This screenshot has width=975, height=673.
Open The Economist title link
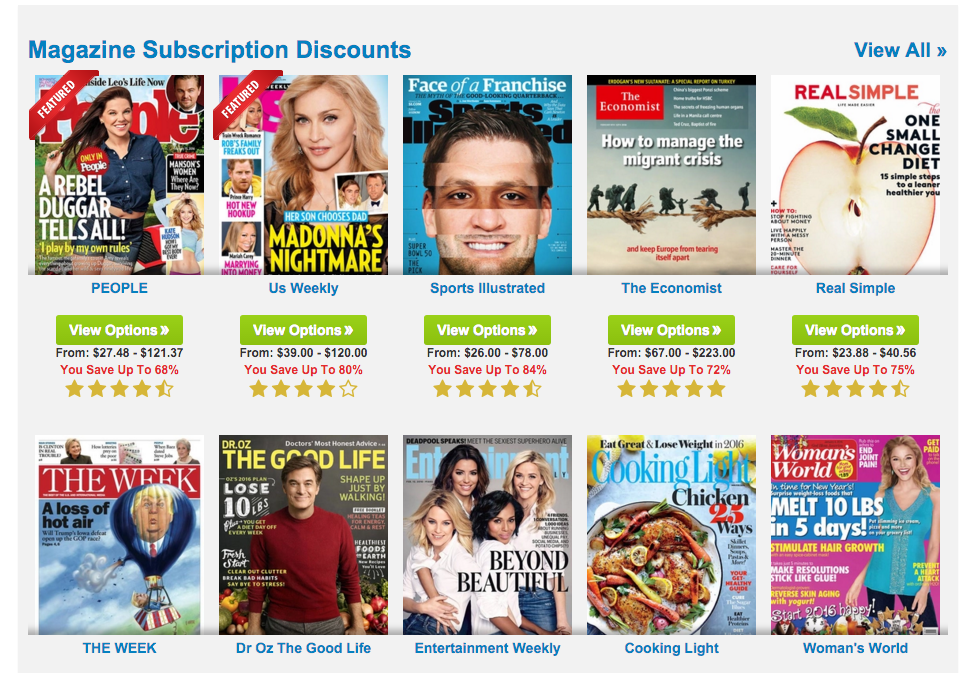tap(672, 288)
